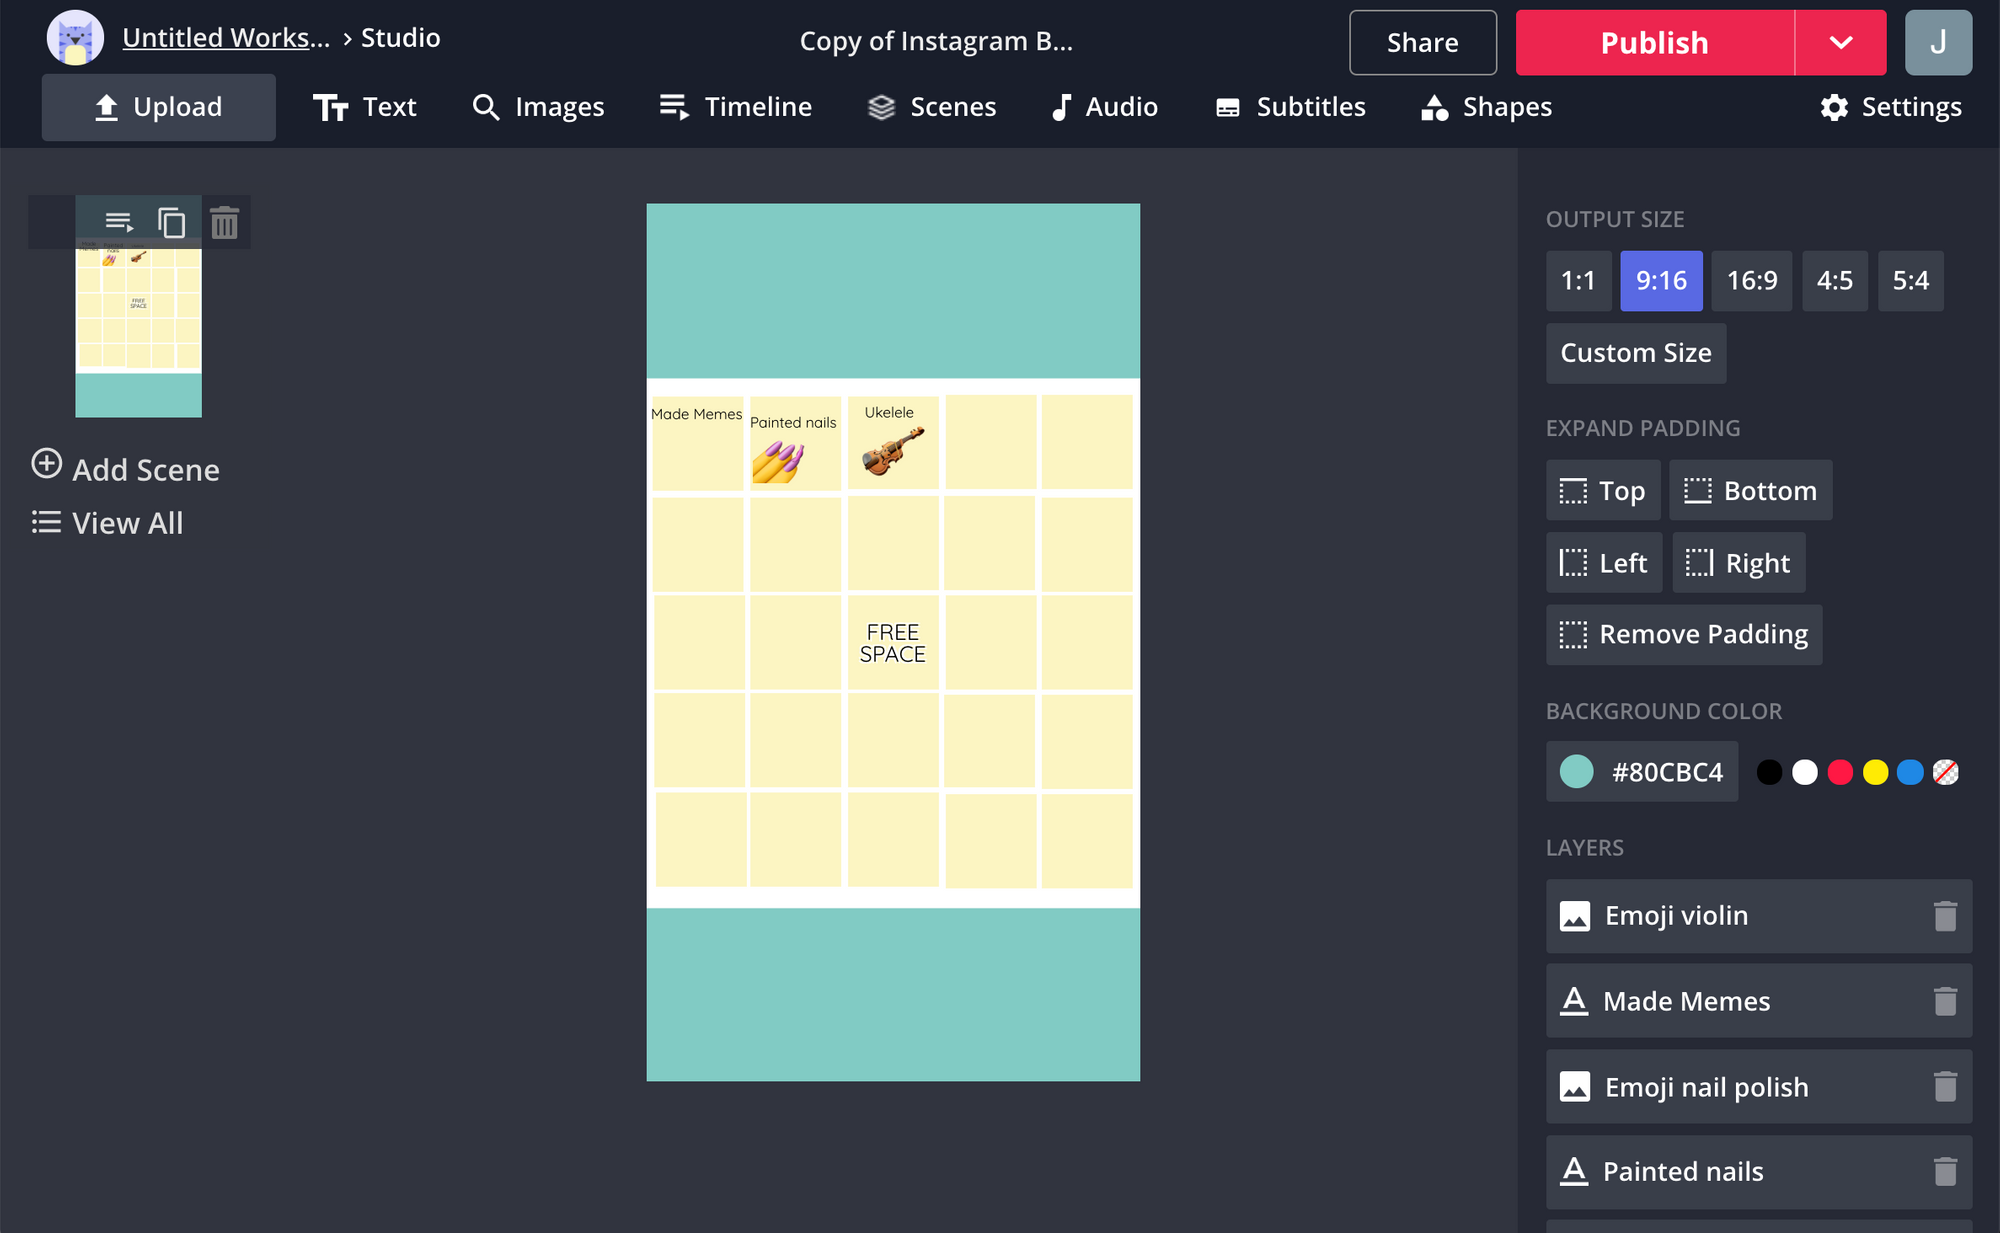Click the Add Scene plus icon
Image resolution: width=2000 pixels, height=1233 pixels.
pos(47,464)
